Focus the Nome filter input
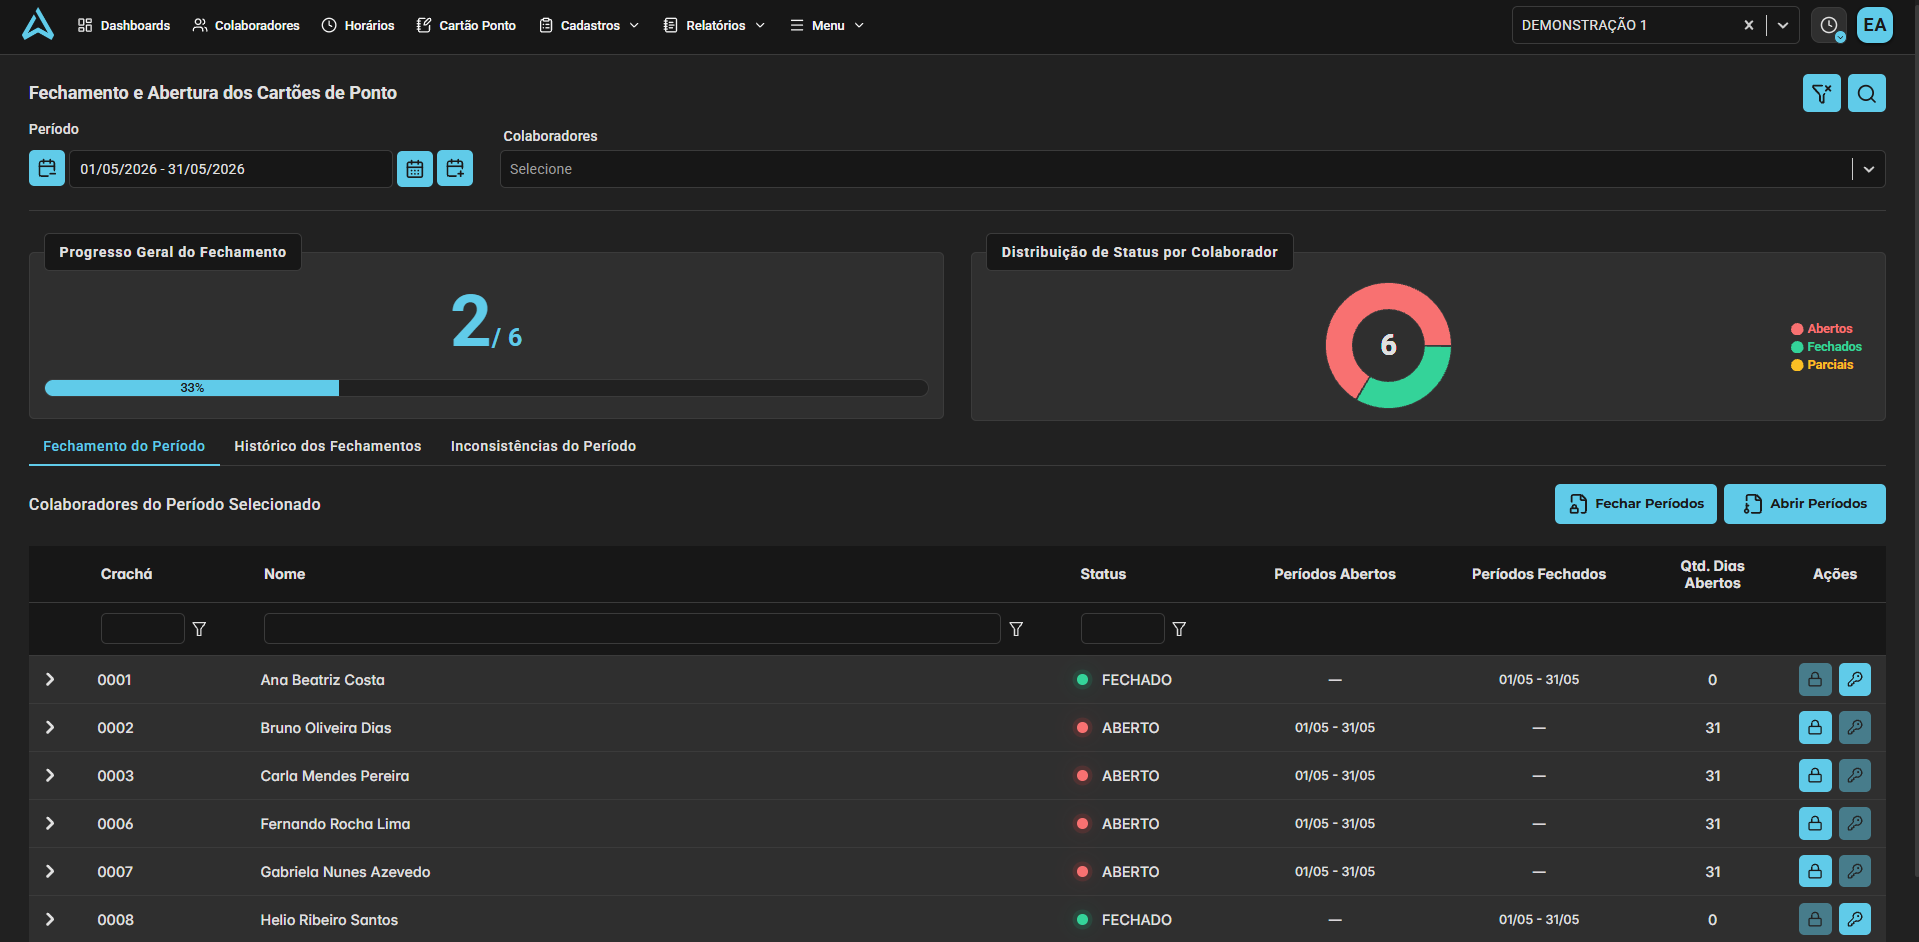The width and height of the screenshot is (1919, 942). point(632,628)
